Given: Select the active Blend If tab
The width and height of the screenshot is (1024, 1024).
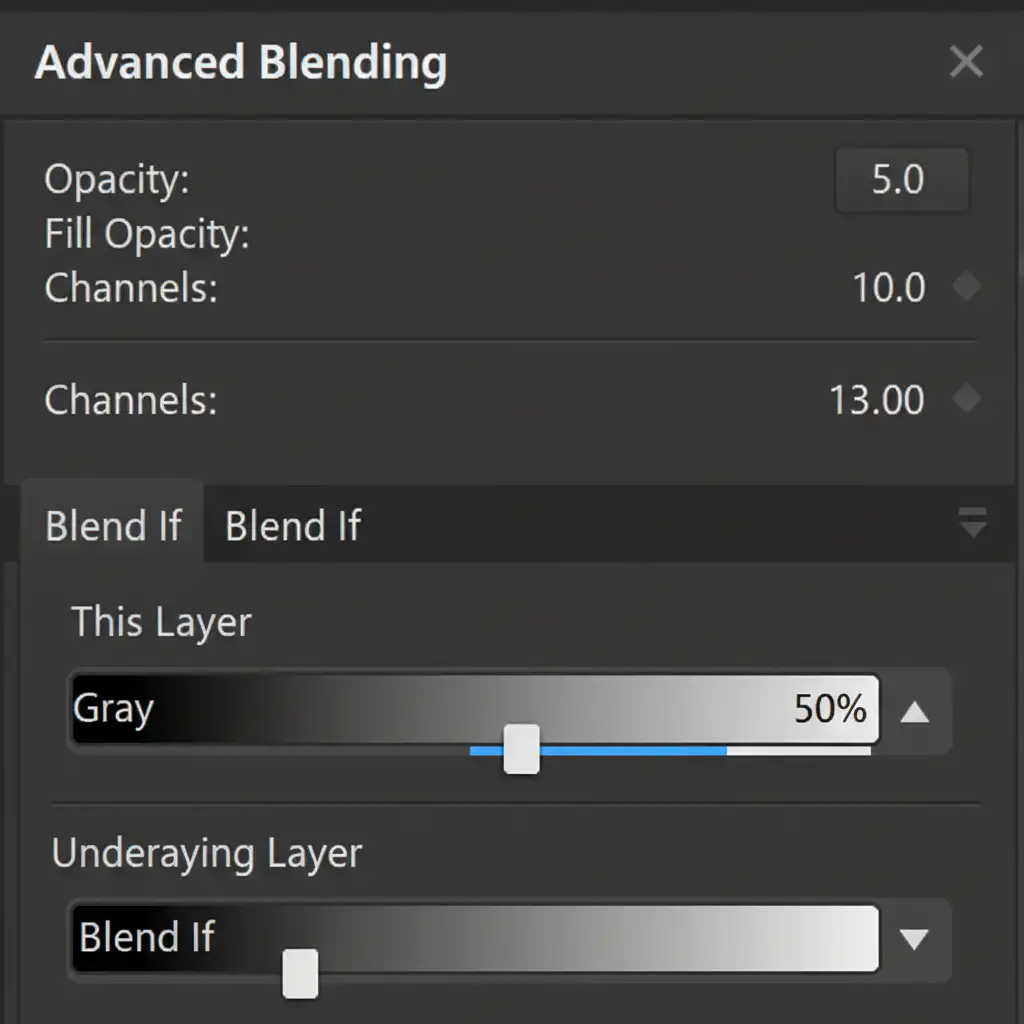Looking at the screenshot, I should click(113, 526).
